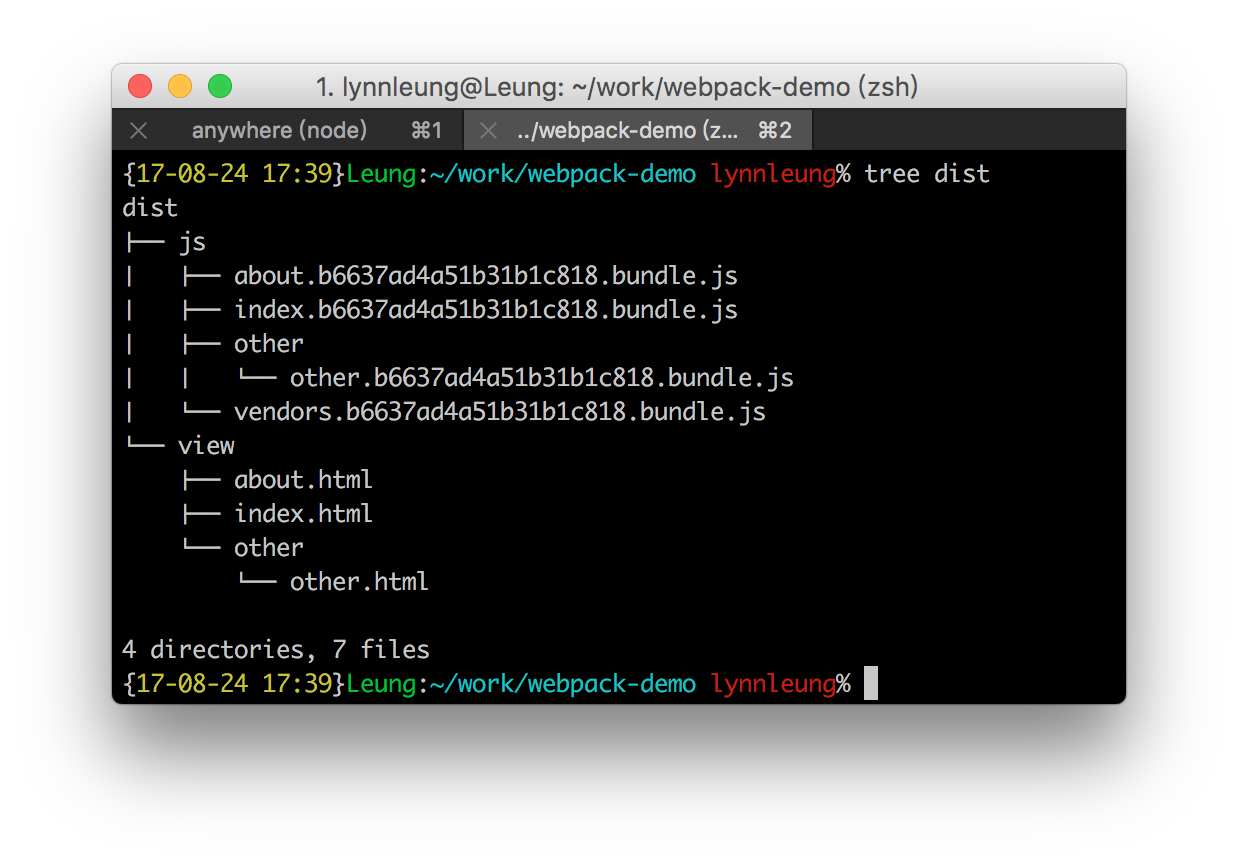The width and height of the screenshot is (1238, 864).
Task: Click the "tree dist" command text
Action: click(926, 174)
